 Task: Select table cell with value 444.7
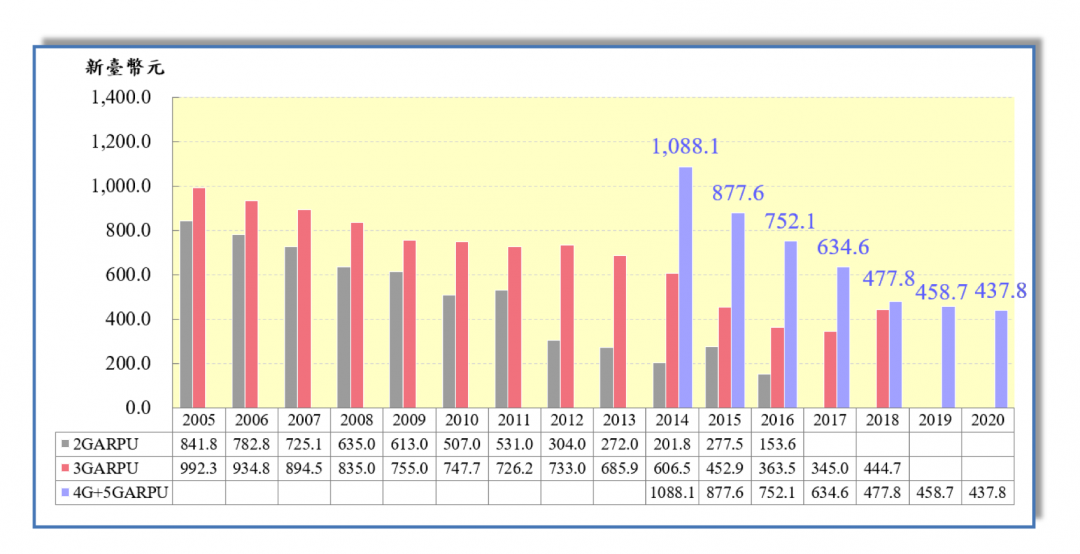click(881, 468)
